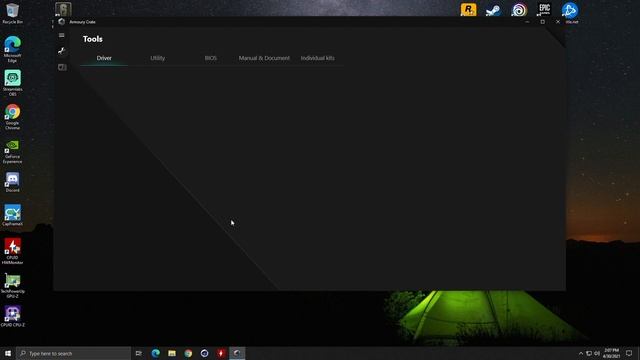Open the volume control in system tray
The image size is (640, 360).
pos(597,353)
